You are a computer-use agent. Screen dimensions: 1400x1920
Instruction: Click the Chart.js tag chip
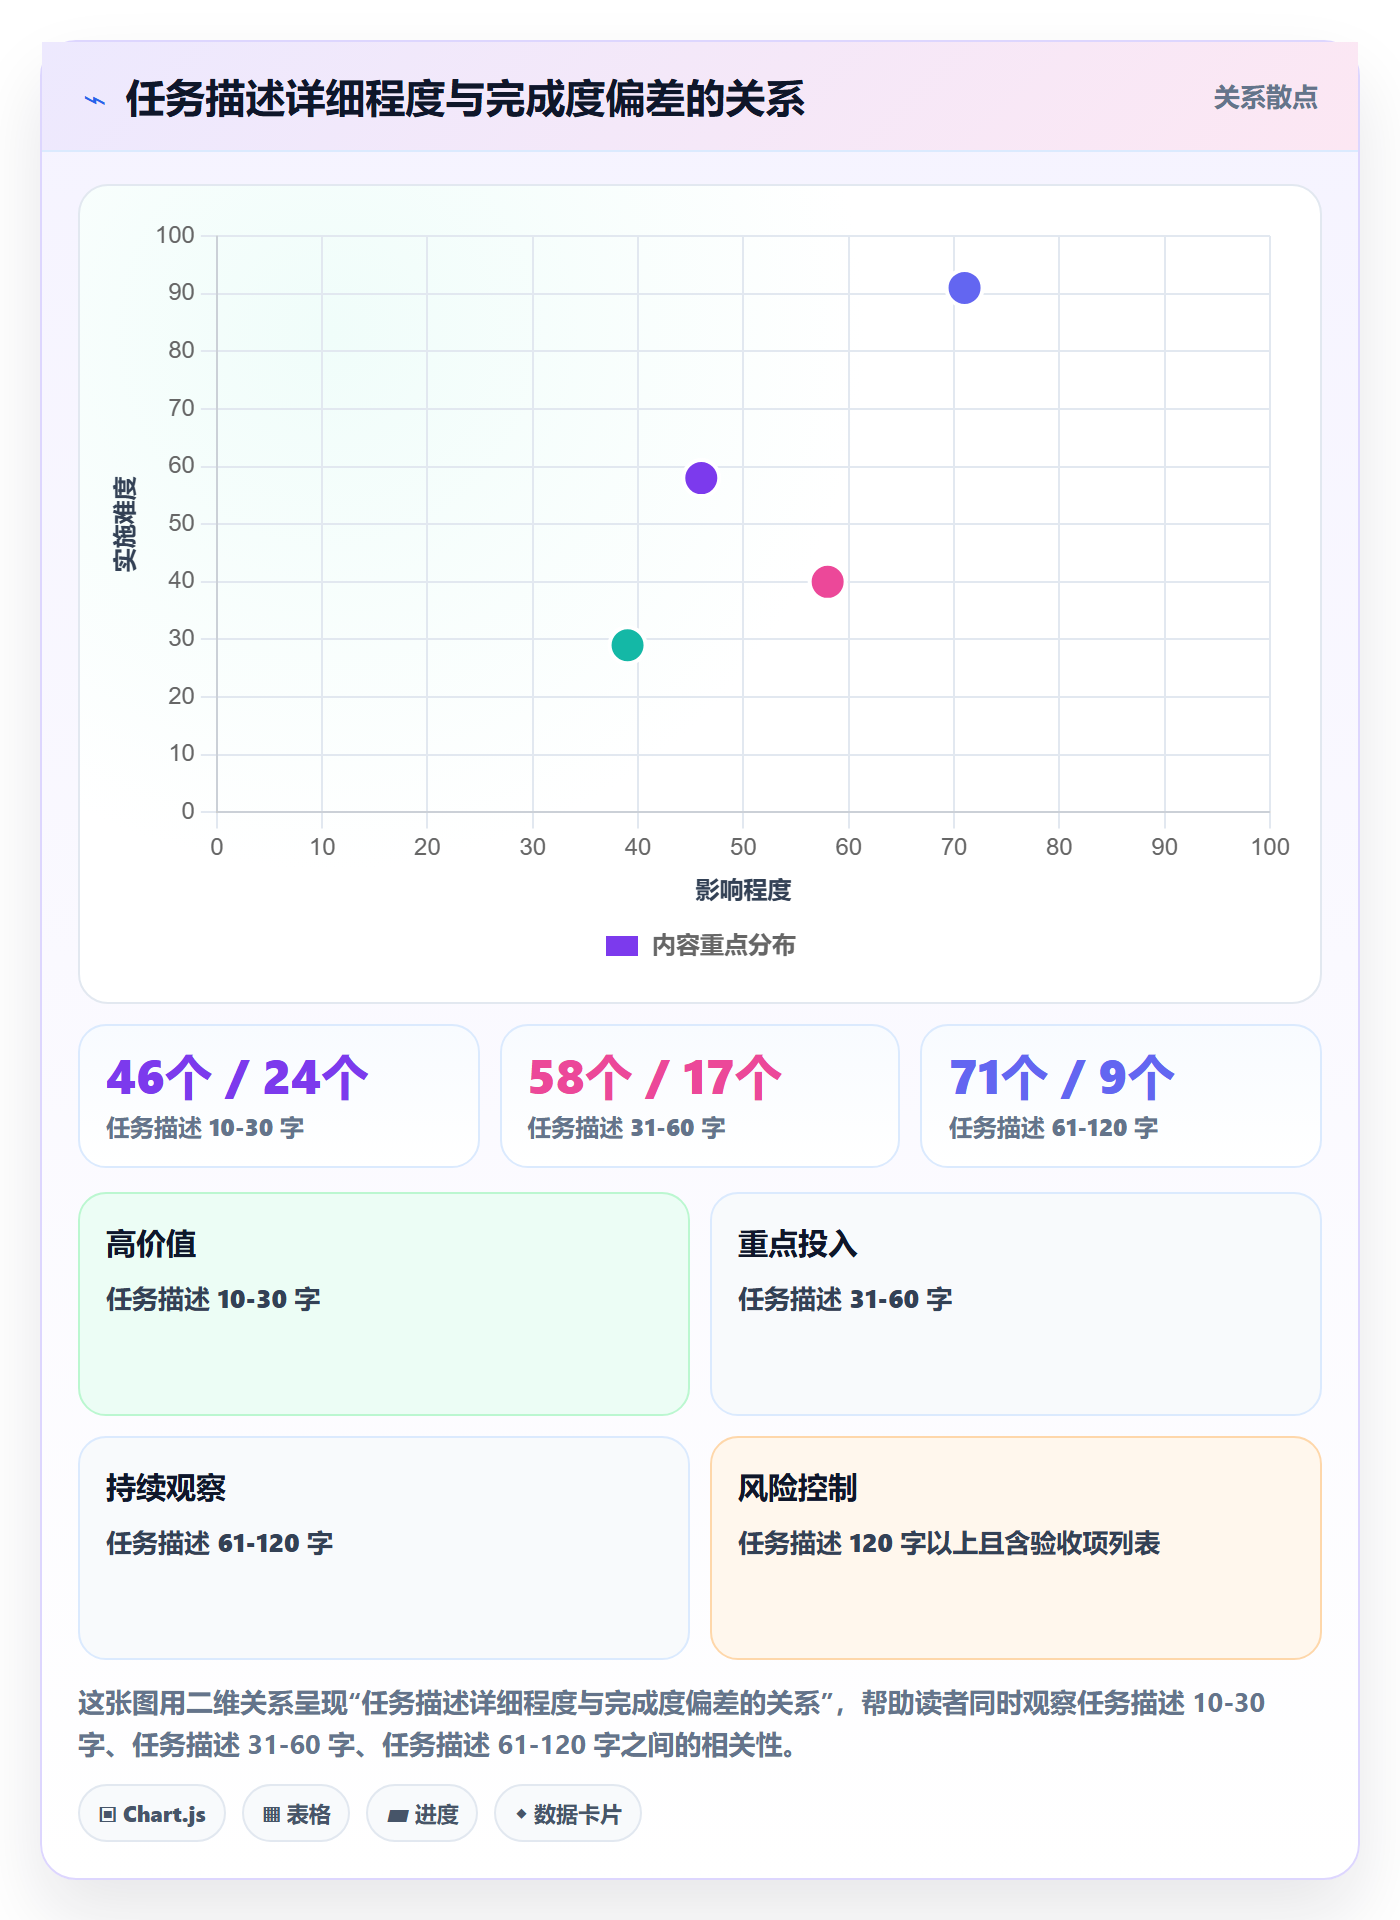pos(152,1814)
